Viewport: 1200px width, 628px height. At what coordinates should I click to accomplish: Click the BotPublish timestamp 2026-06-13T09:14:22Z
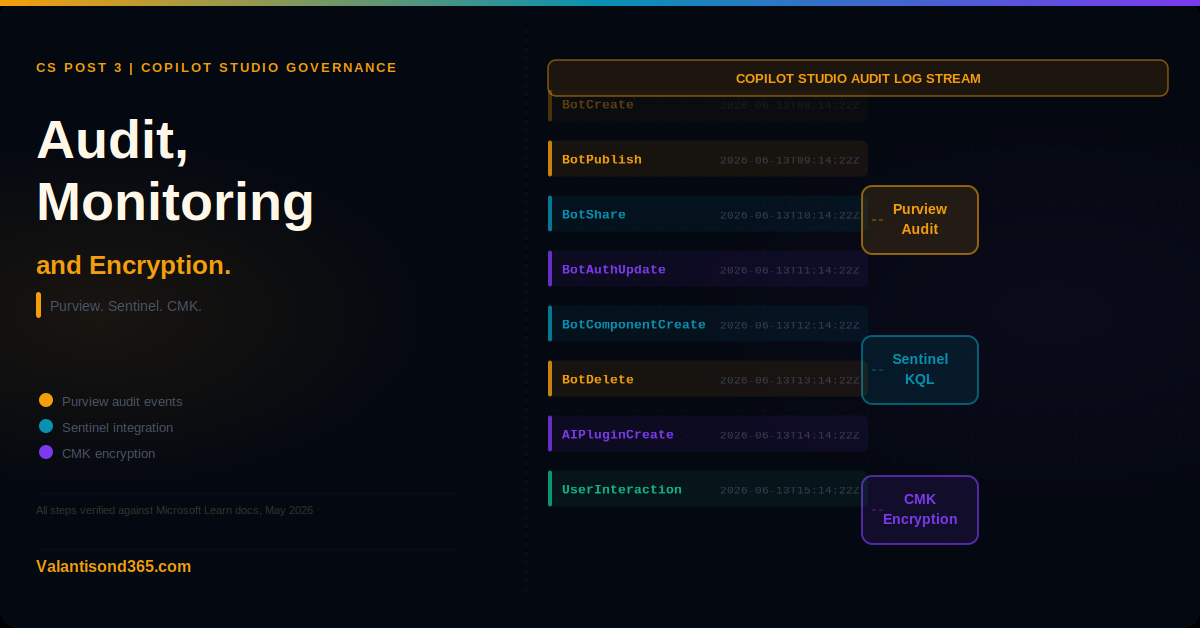pyautogui.click(x=790, y=160)
